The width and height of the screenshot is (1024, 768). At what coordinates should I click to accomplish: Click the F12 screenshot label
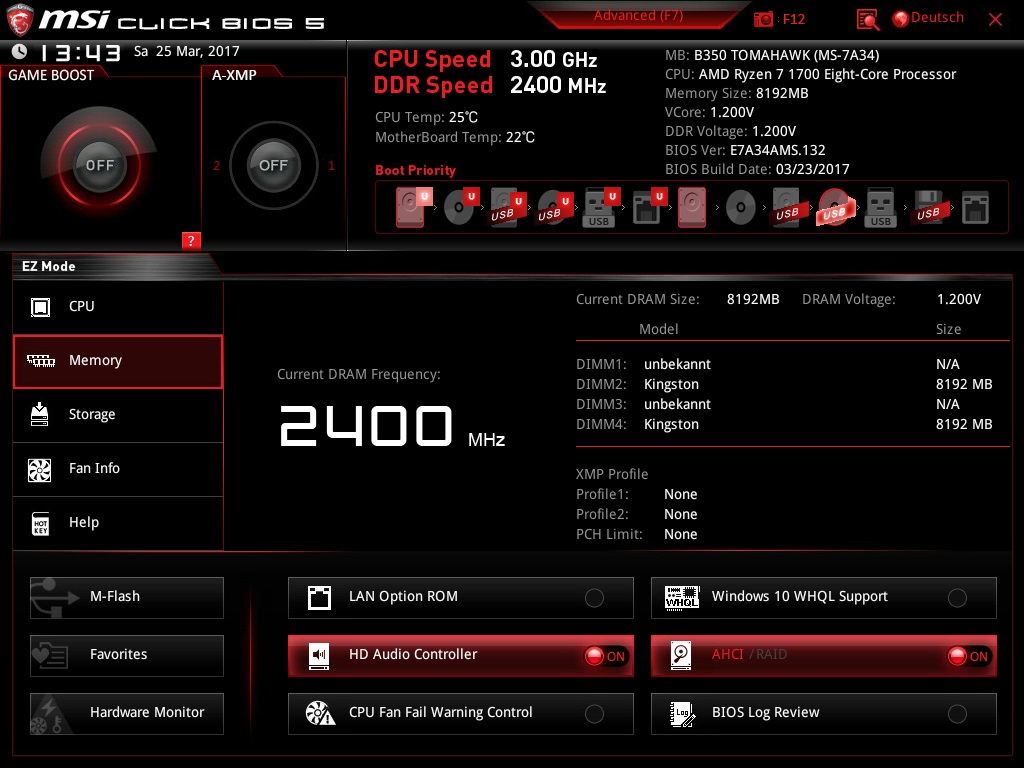point(793,20)
